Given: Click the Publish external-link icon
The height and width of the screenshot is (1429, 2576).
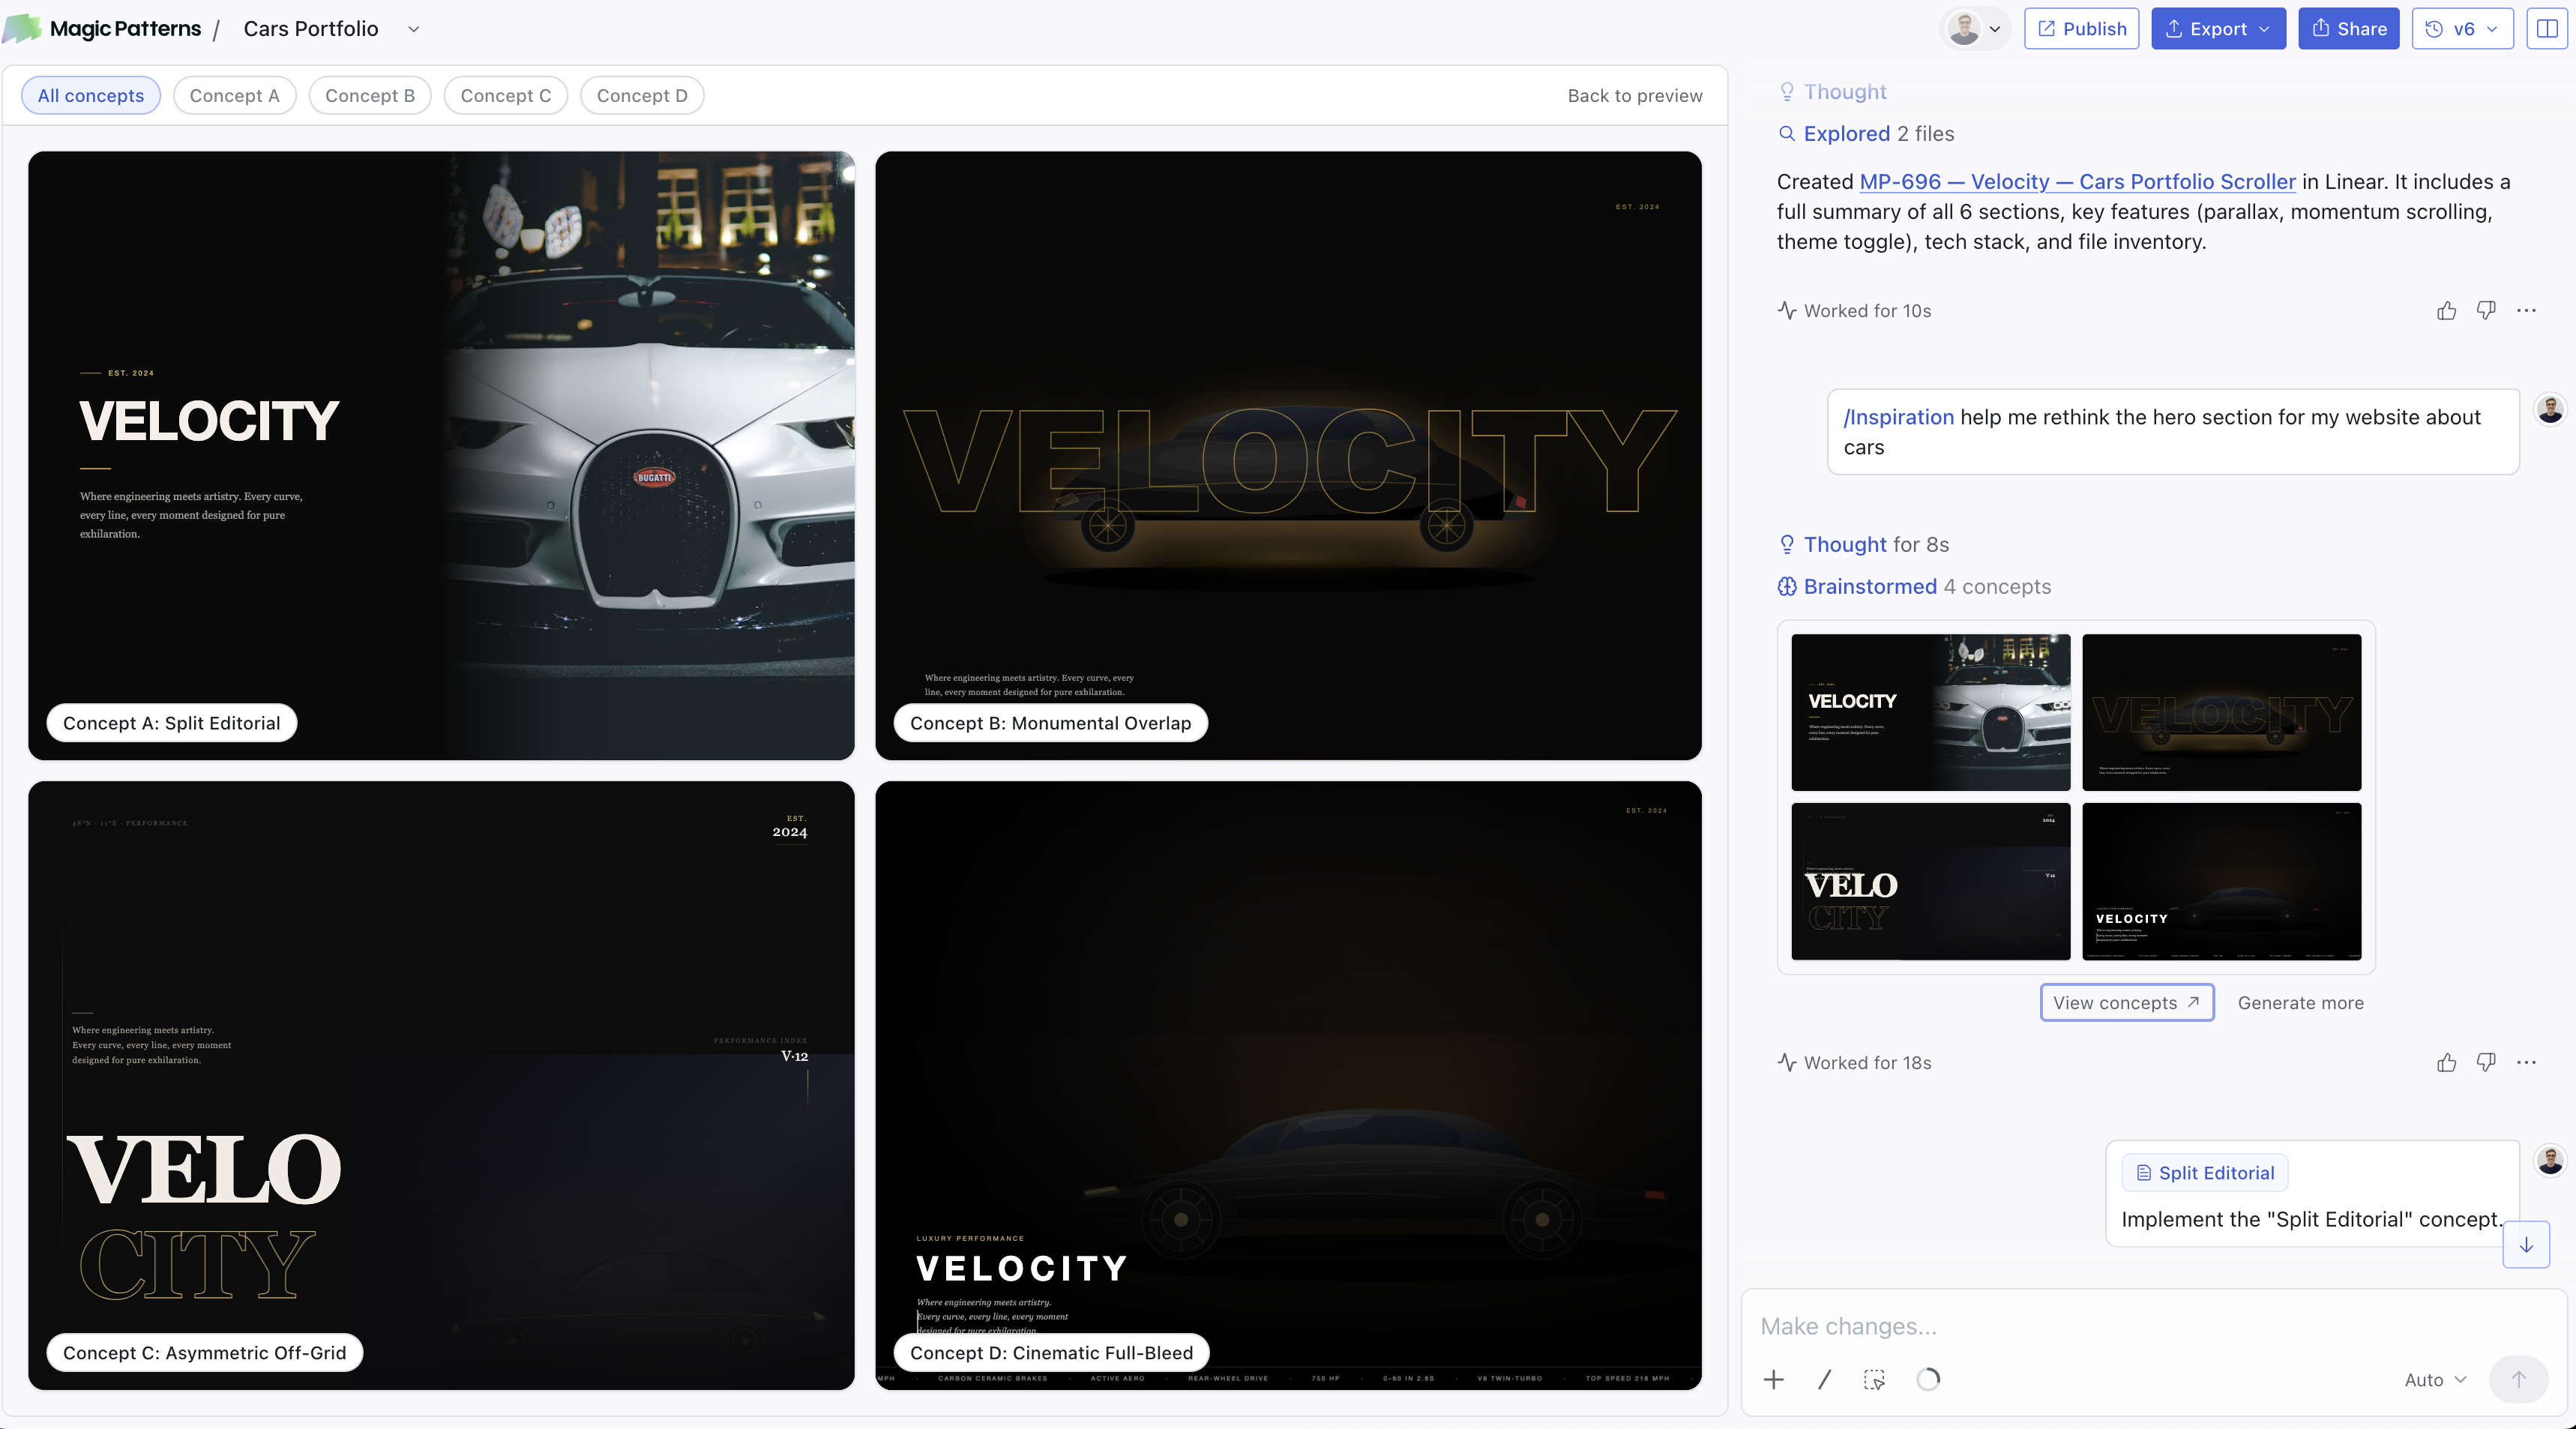Looking at the screenshot, I should (2047, 29).
